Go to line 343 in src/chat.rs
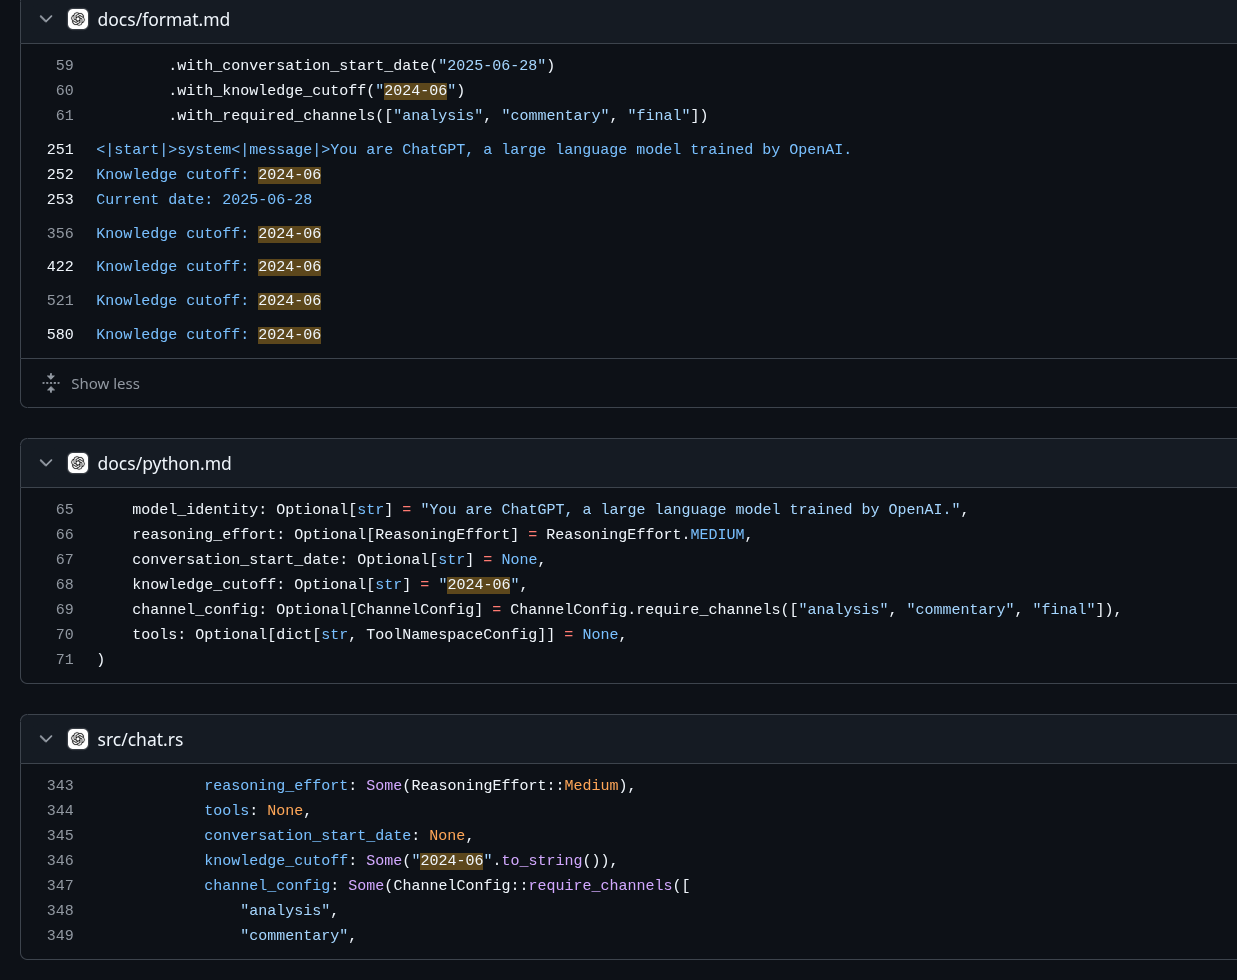This screenshot has width=1237, height=980. [x=60, y=785]
